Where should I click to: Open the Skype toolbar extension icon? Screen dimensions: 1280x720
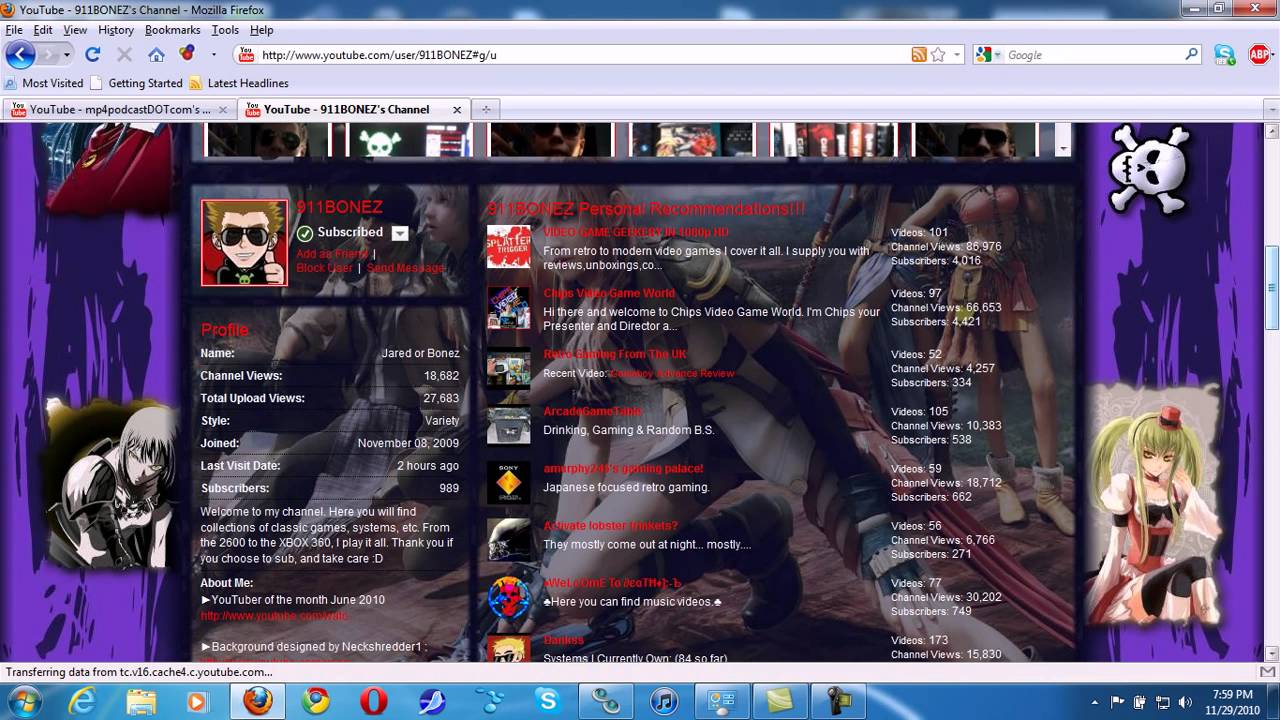(1224, 55)
